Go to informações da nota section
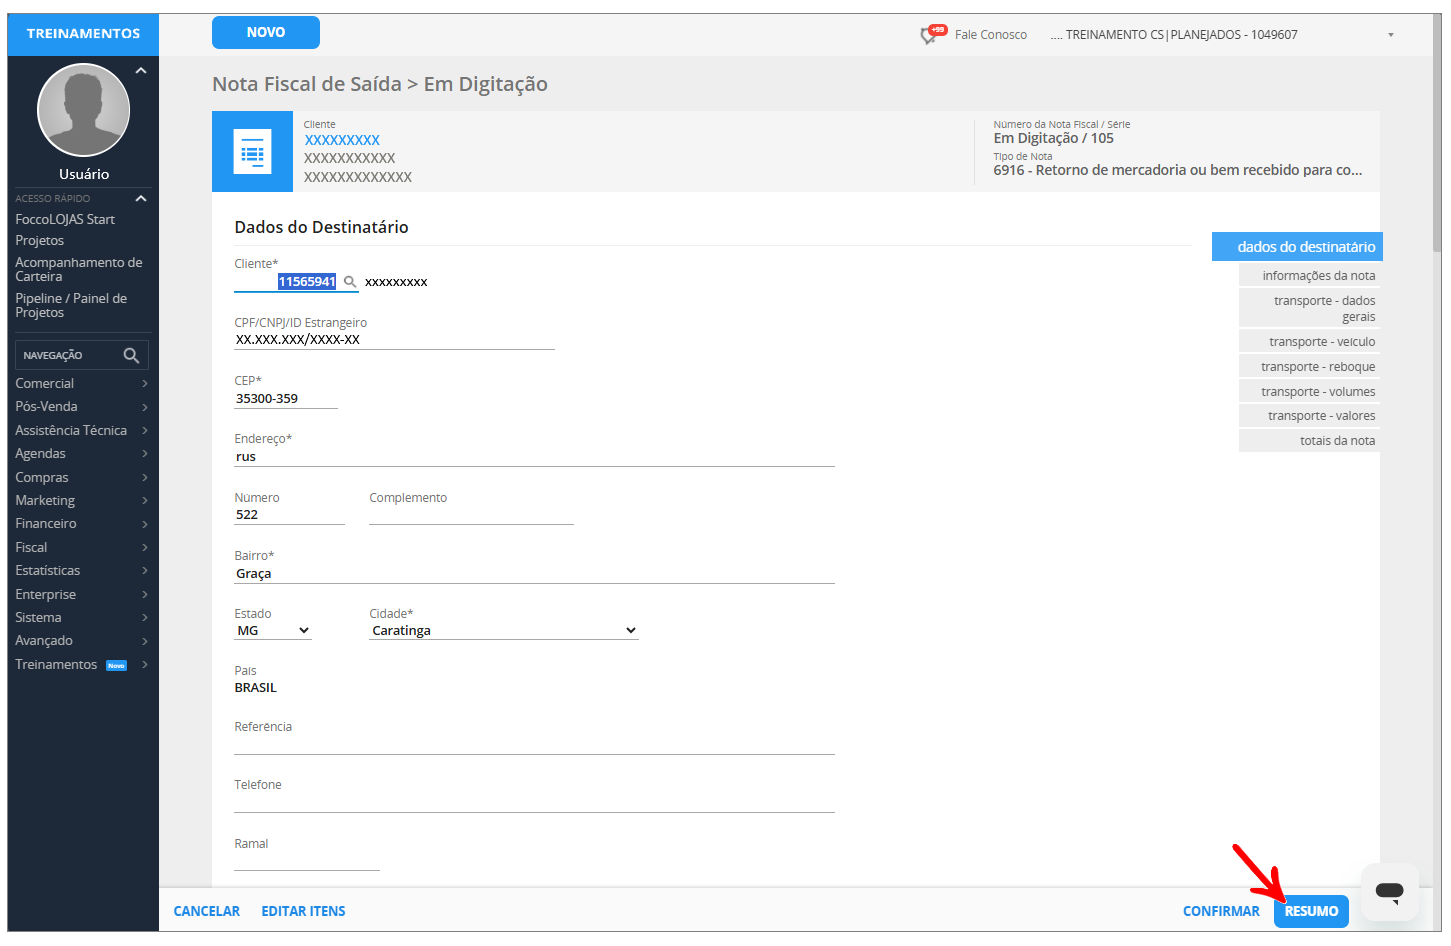The image size is (1451, 946). 1317,276
